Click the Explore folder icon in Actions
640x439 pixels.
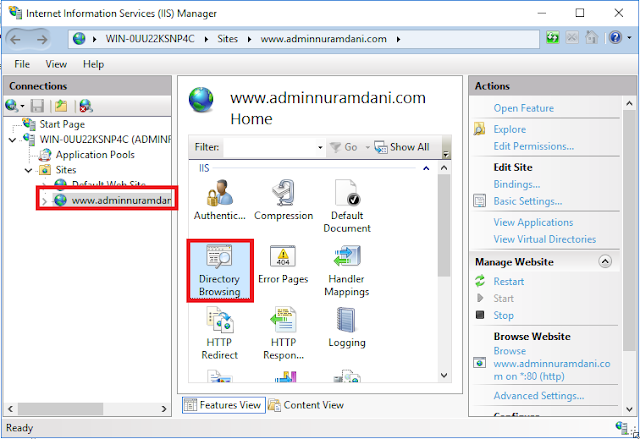pyautogui.click(x=479, y=129)
